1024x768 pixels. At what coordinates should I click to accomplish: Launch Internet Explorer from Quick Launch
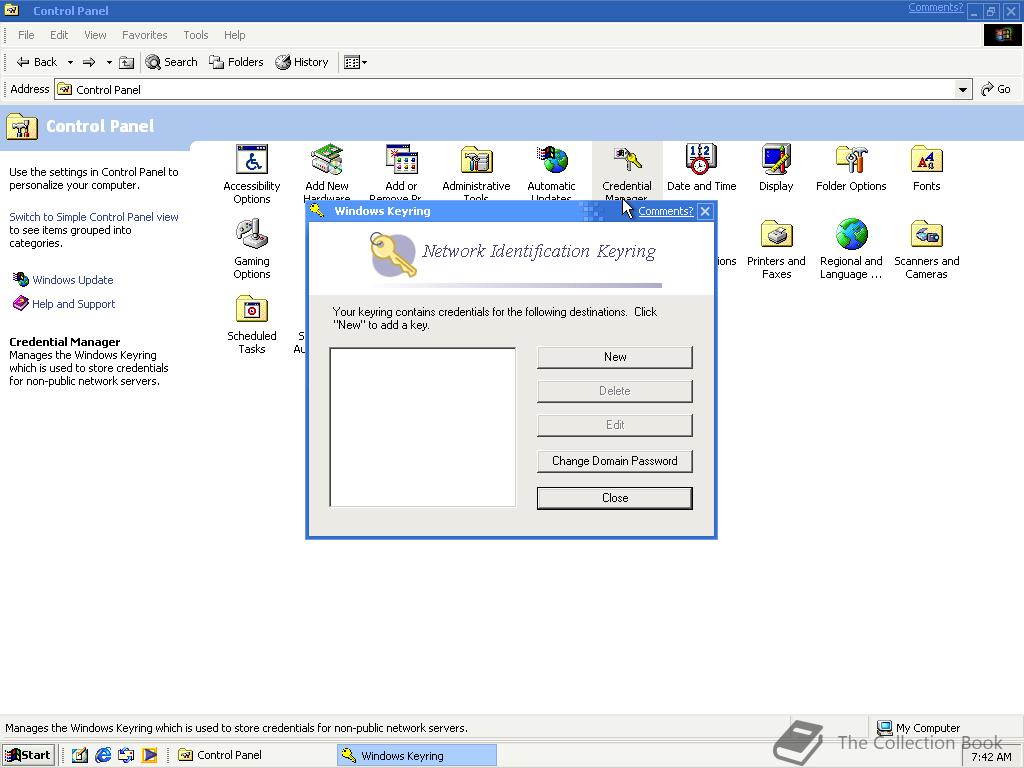[x=103, y=755]
